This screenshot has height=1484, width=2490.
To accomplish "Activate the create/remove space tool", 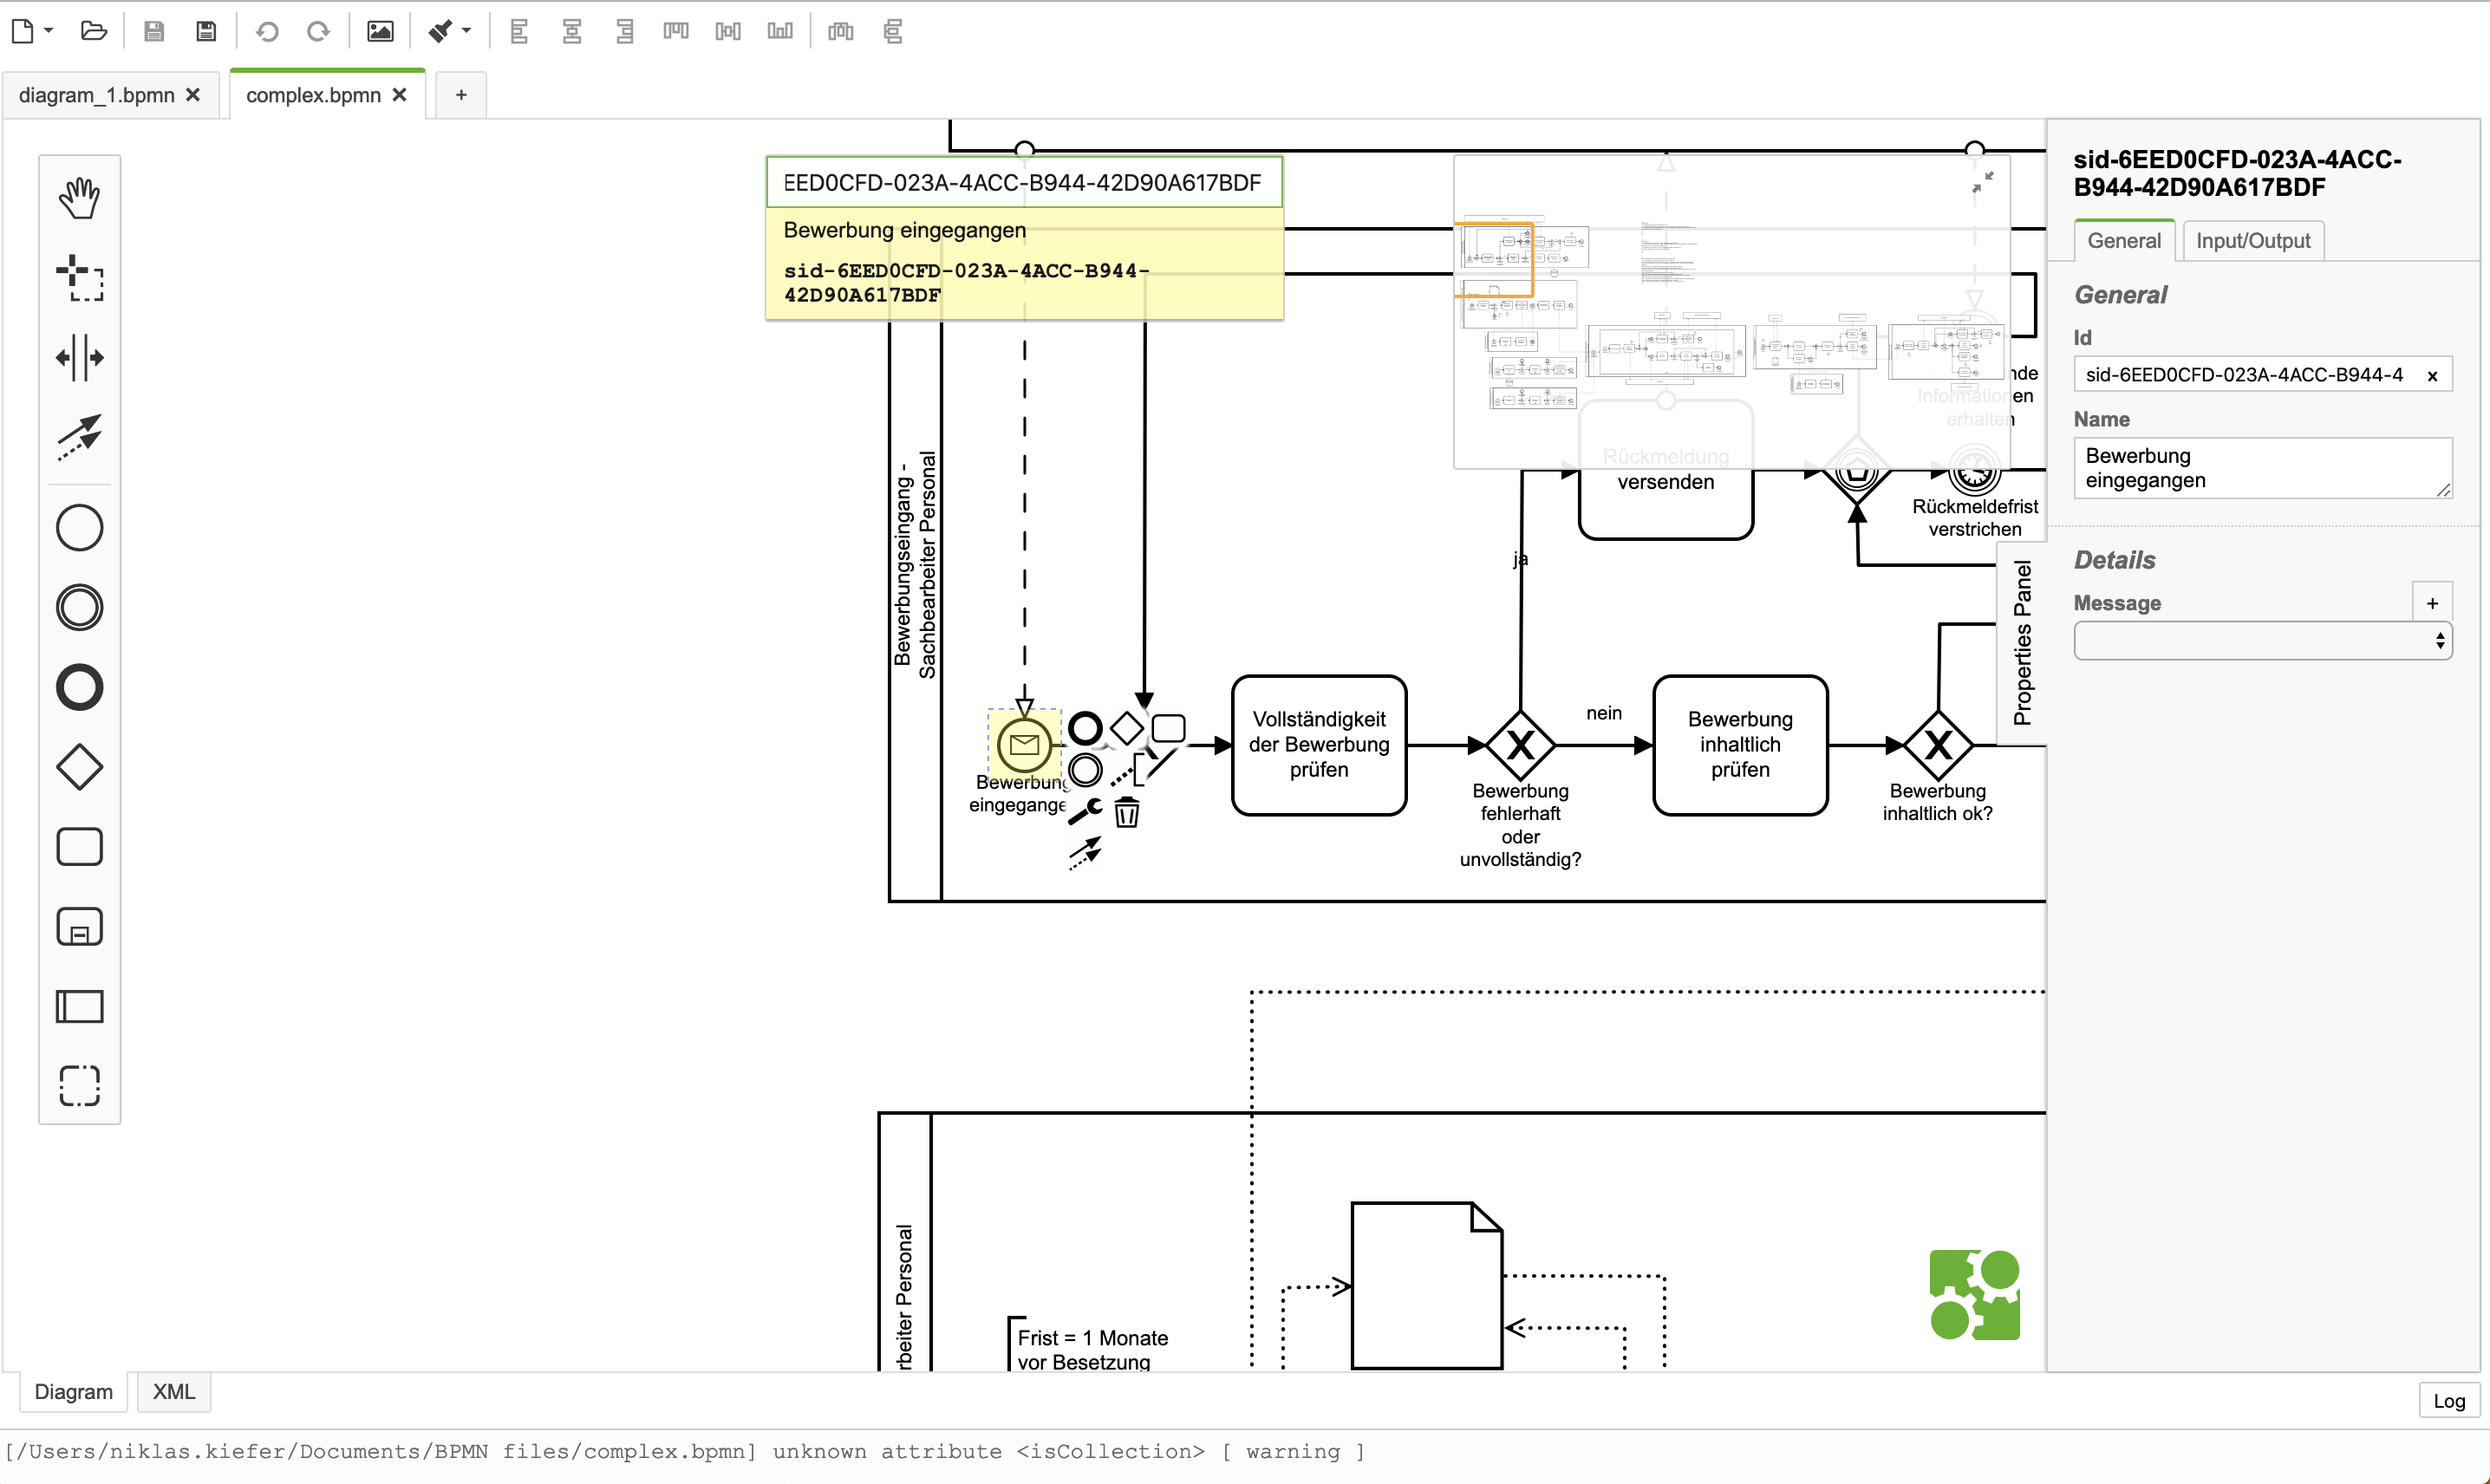I will pyautogui.click(x=79, y=357).
